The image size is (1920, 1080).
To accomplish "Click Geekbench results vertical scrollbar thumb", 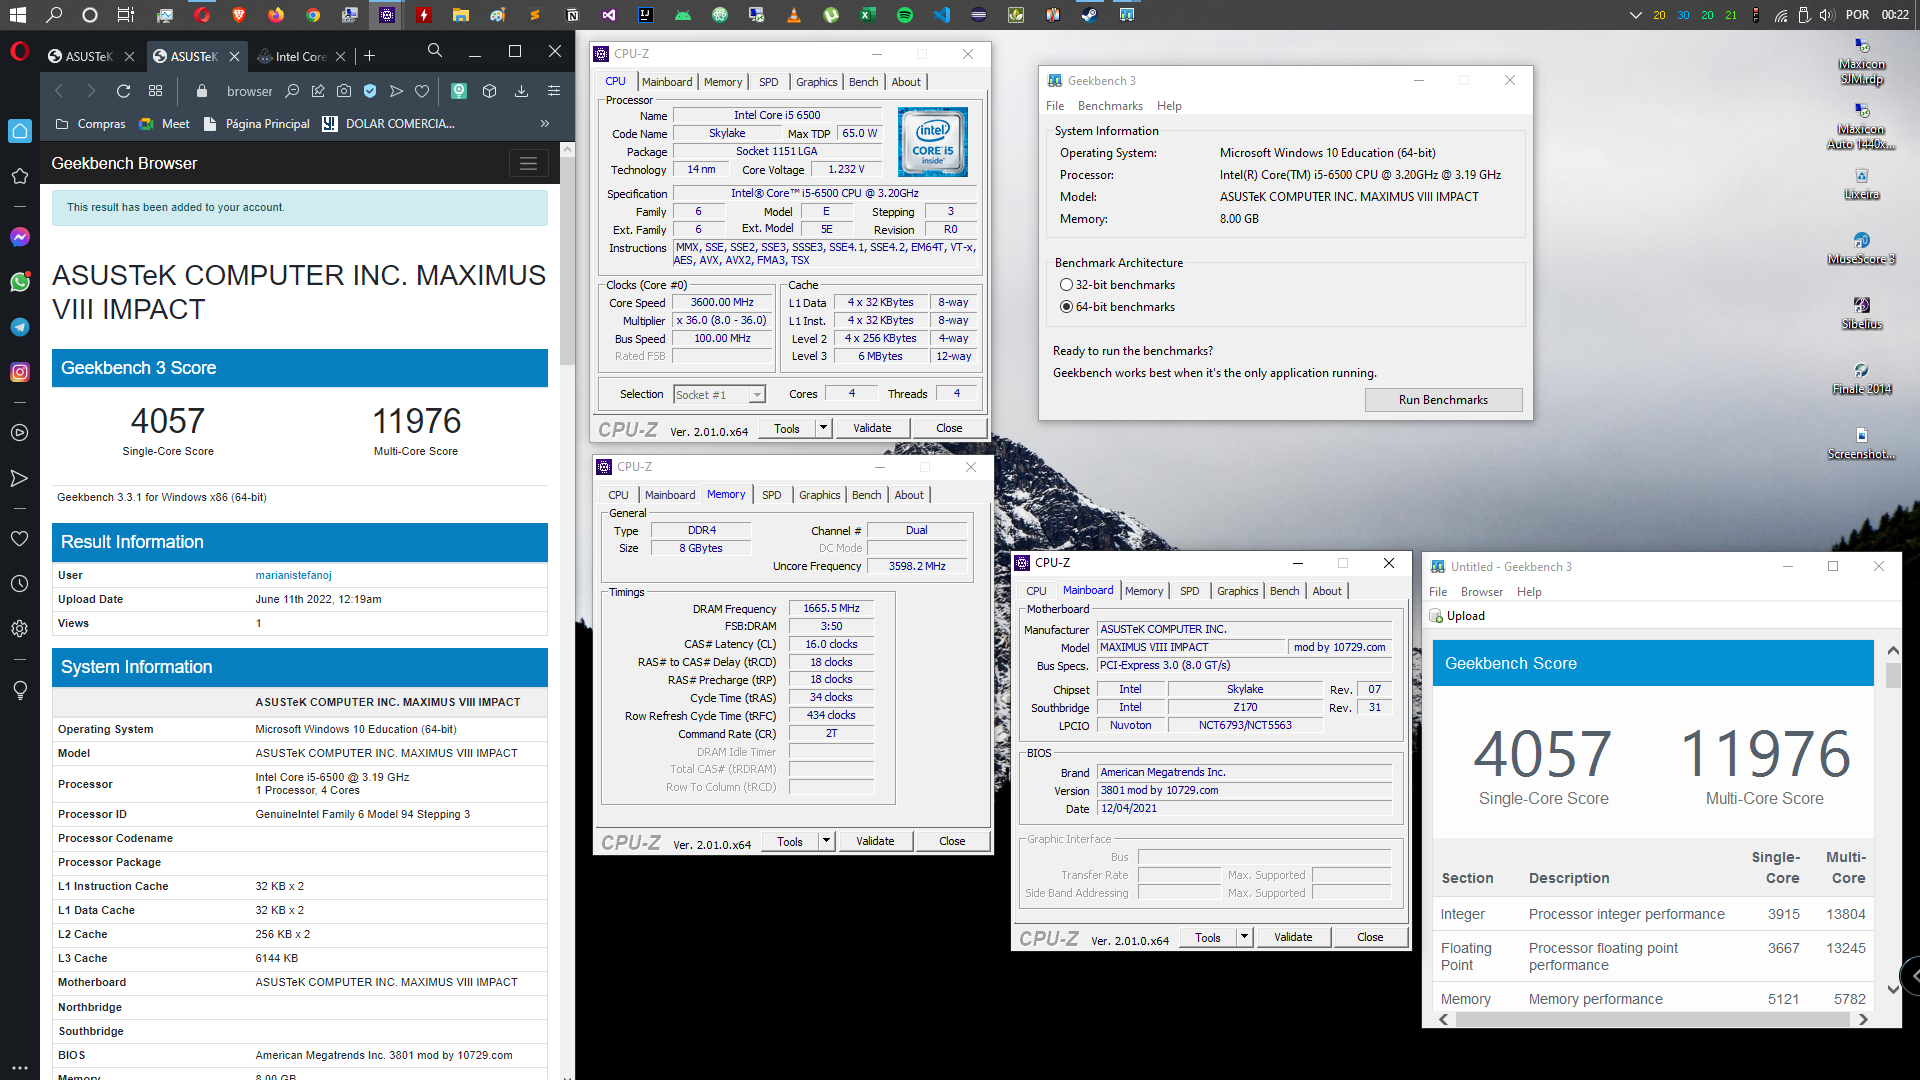I will point(1892,676).
